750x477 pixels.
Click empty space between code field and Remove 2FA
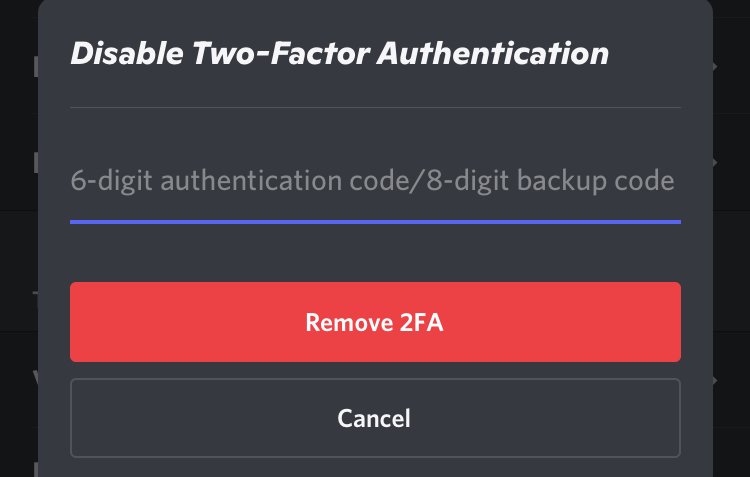coord(375,253)
